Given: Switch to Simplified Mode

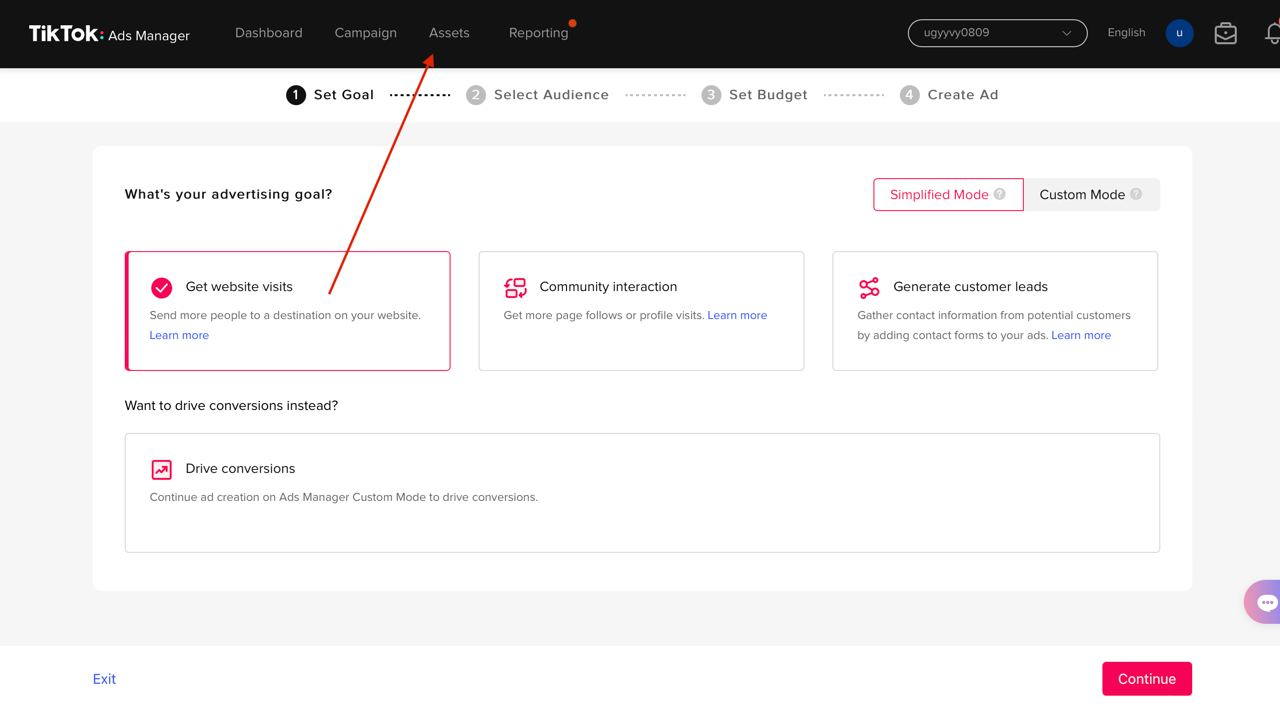Looking at the screenshot, I should [948, 194].
